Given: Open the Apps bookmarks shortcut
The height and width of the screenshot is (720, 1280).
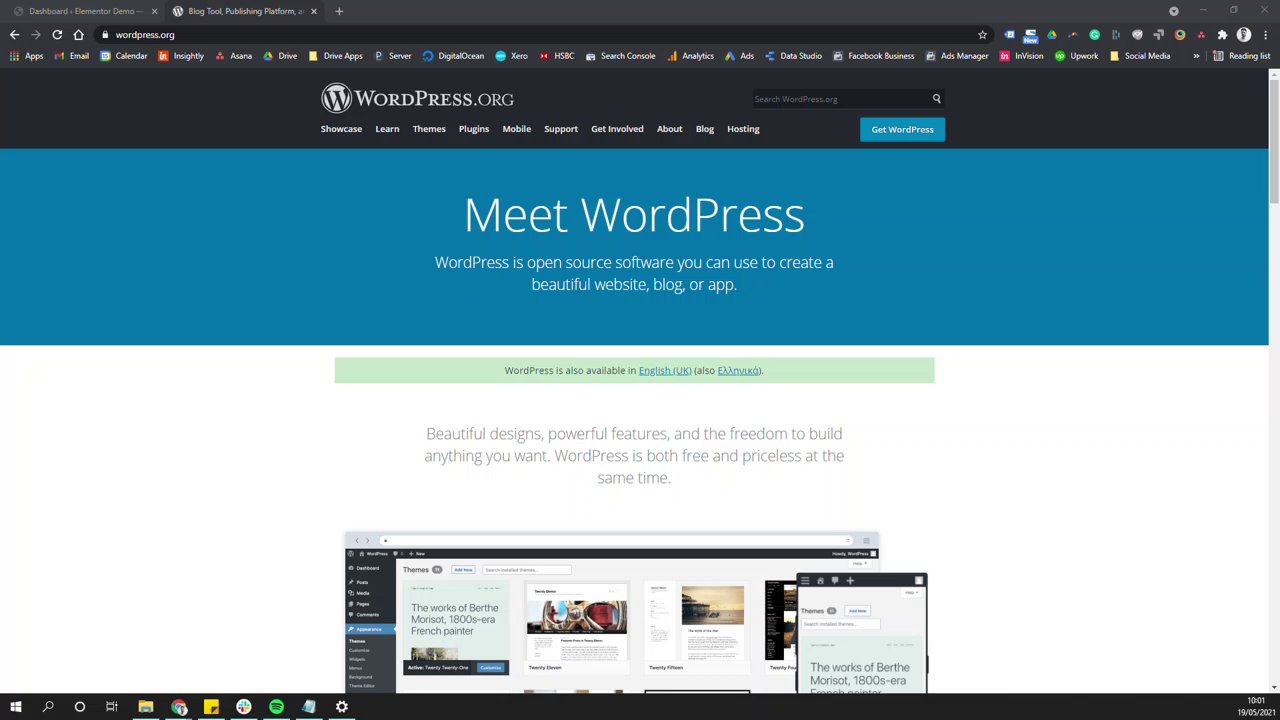Looking at the screenshot, I should click(x=26, y=56).
